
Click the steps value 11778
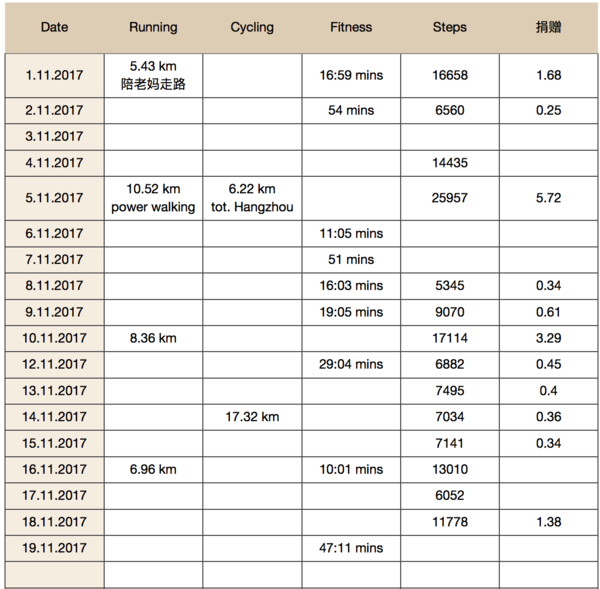pyautogui.click(x=450, y=522)
